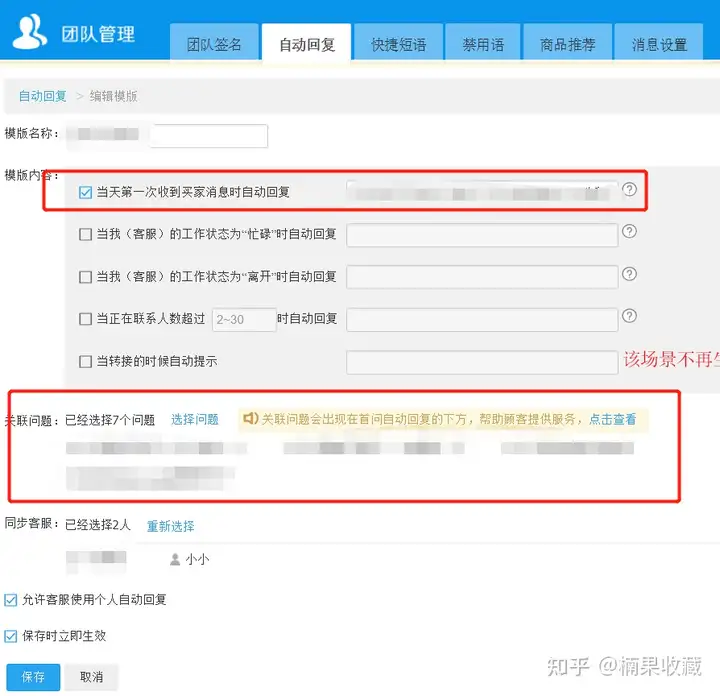Click 重新选择 link for 同步客服
720x696 pixels.
170,526
